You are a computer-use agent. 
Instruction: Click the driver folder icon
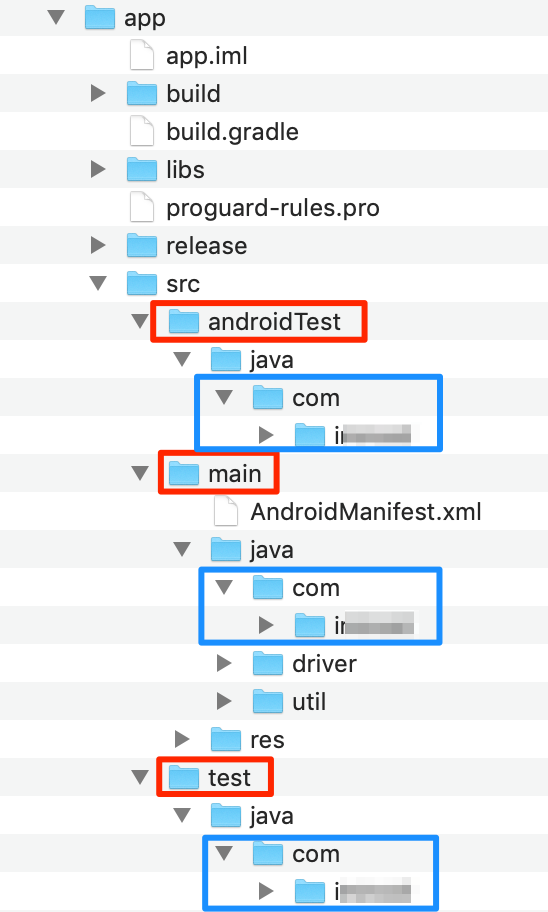268,663
